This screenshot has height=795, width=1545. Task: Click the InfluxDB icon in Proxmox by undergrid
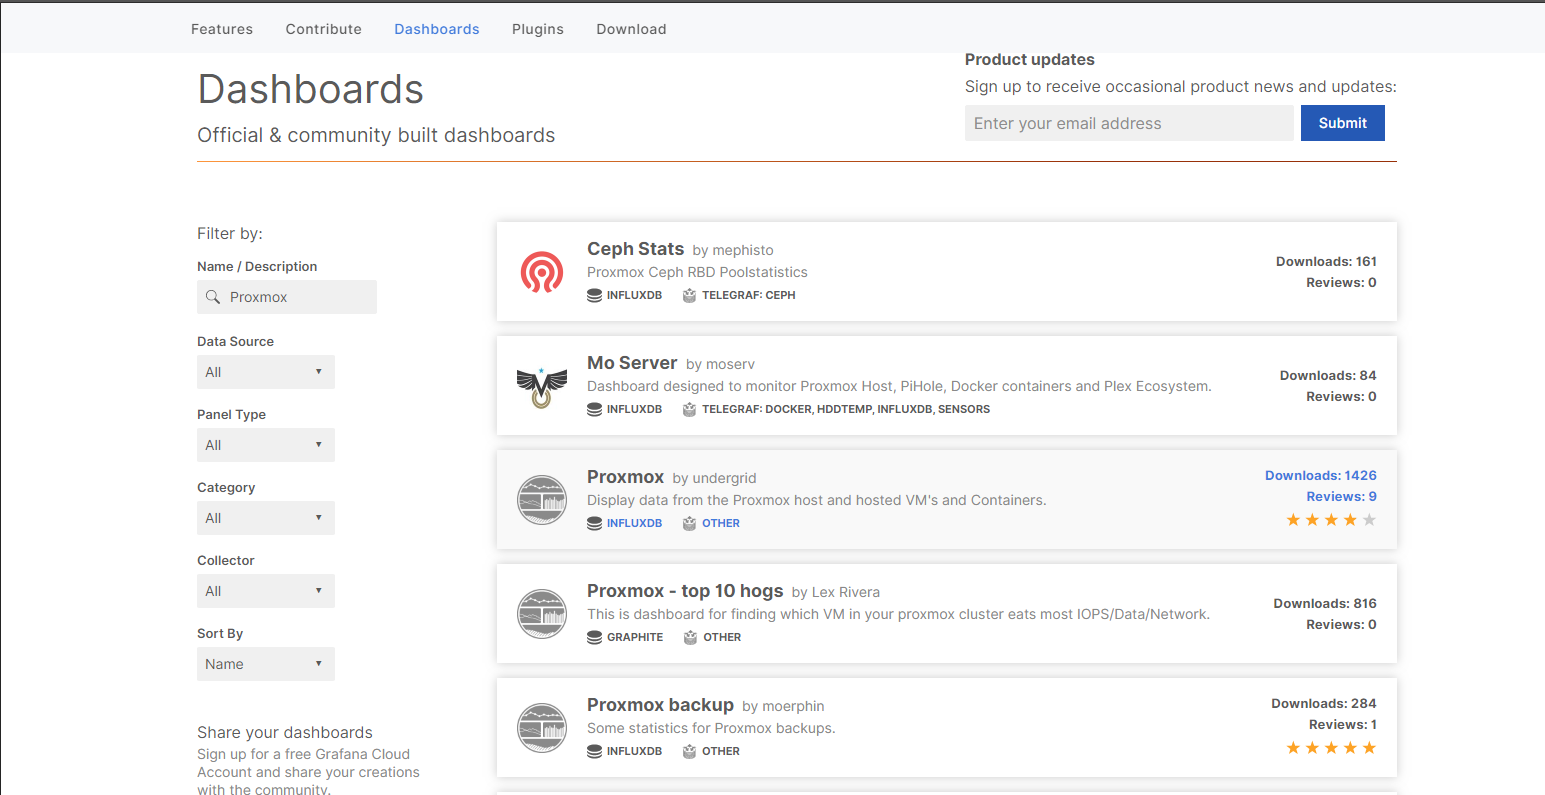(x=594, y=523)
